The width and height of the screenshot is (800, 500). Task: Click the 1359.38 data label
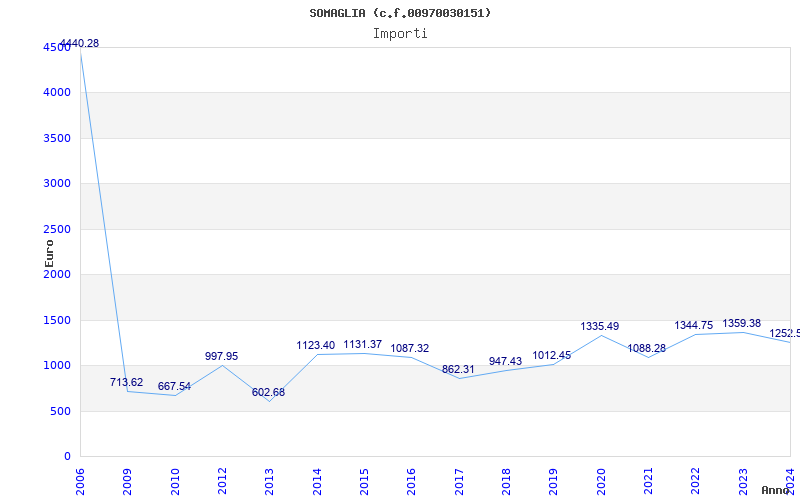pos(741,323)
